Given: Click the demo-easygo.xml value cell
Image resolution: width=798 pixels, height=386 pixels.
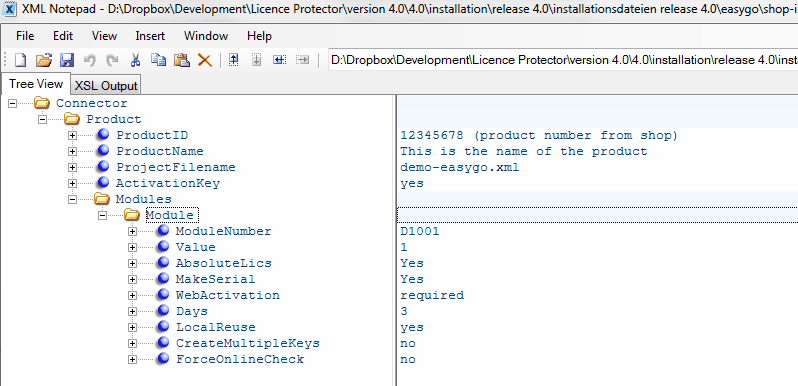Looking at the screenshot, I should [460, 167].
